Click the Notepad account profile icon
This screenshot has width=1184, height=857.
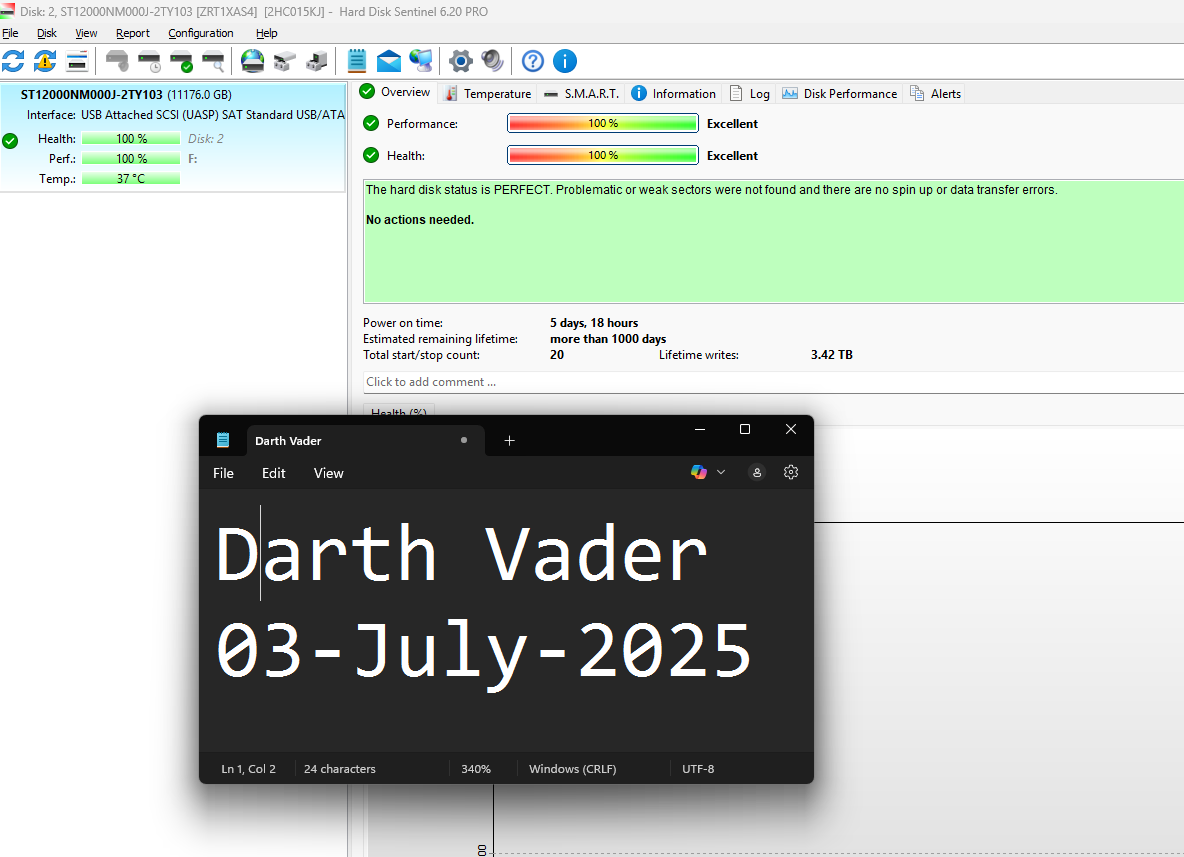click(x=757, y=472)
